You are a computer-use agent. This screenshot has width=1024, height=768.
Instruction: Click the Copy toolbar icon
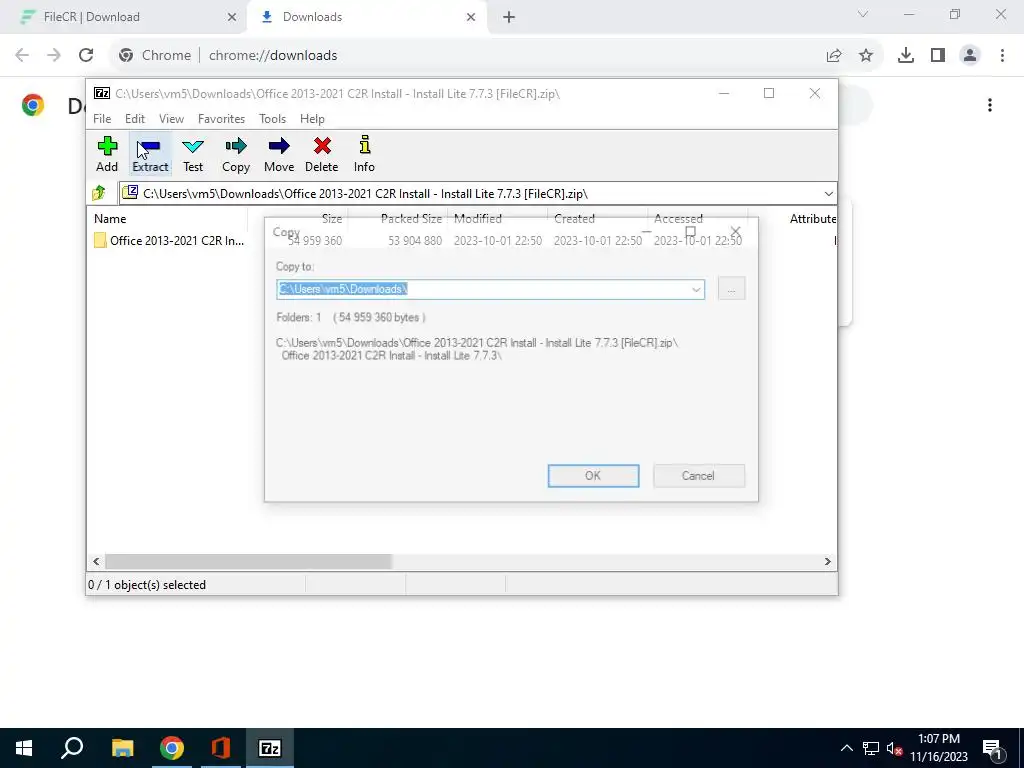(x=236, y=154)
